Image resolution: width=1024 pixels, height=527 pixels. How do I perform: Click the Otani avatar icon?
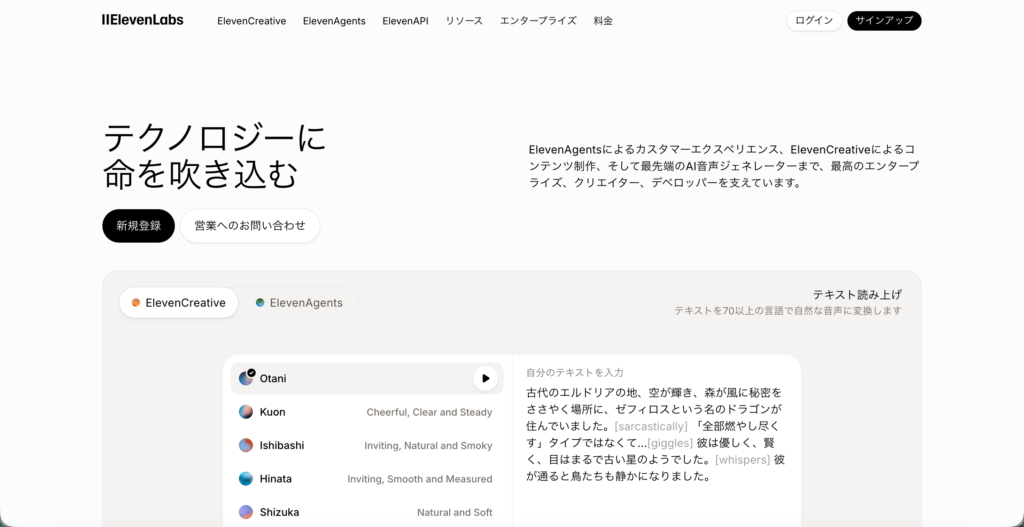point(246,378)
